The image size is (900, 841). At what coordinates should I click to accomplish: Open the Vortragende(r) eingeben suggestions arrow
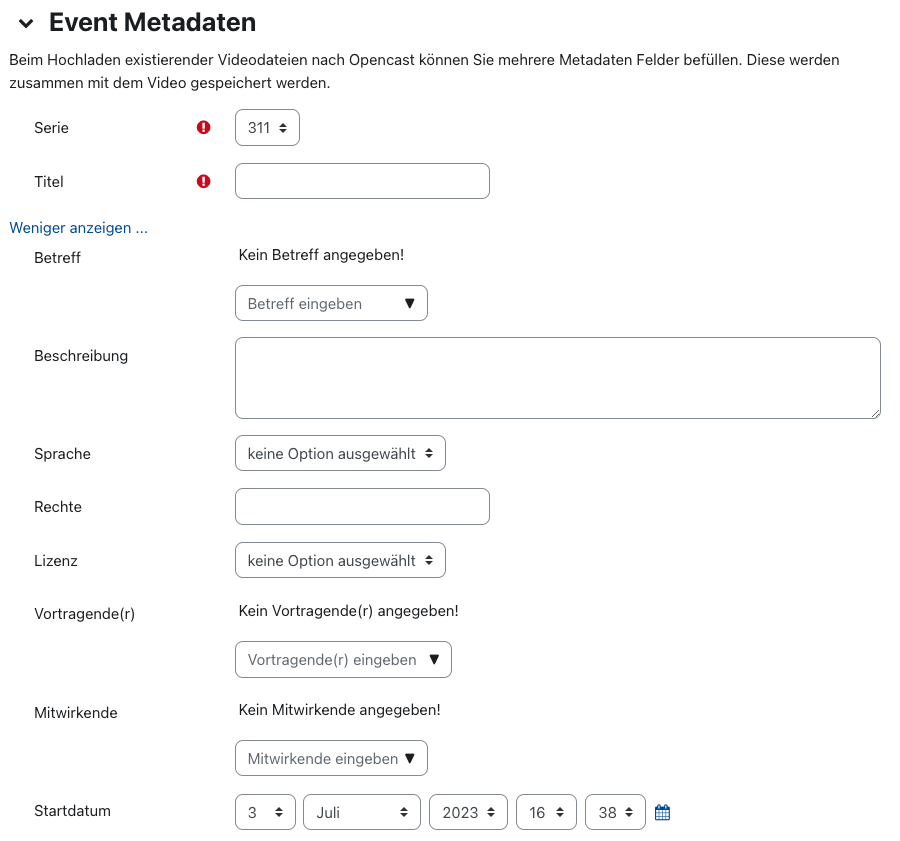[x=433, y=659]
